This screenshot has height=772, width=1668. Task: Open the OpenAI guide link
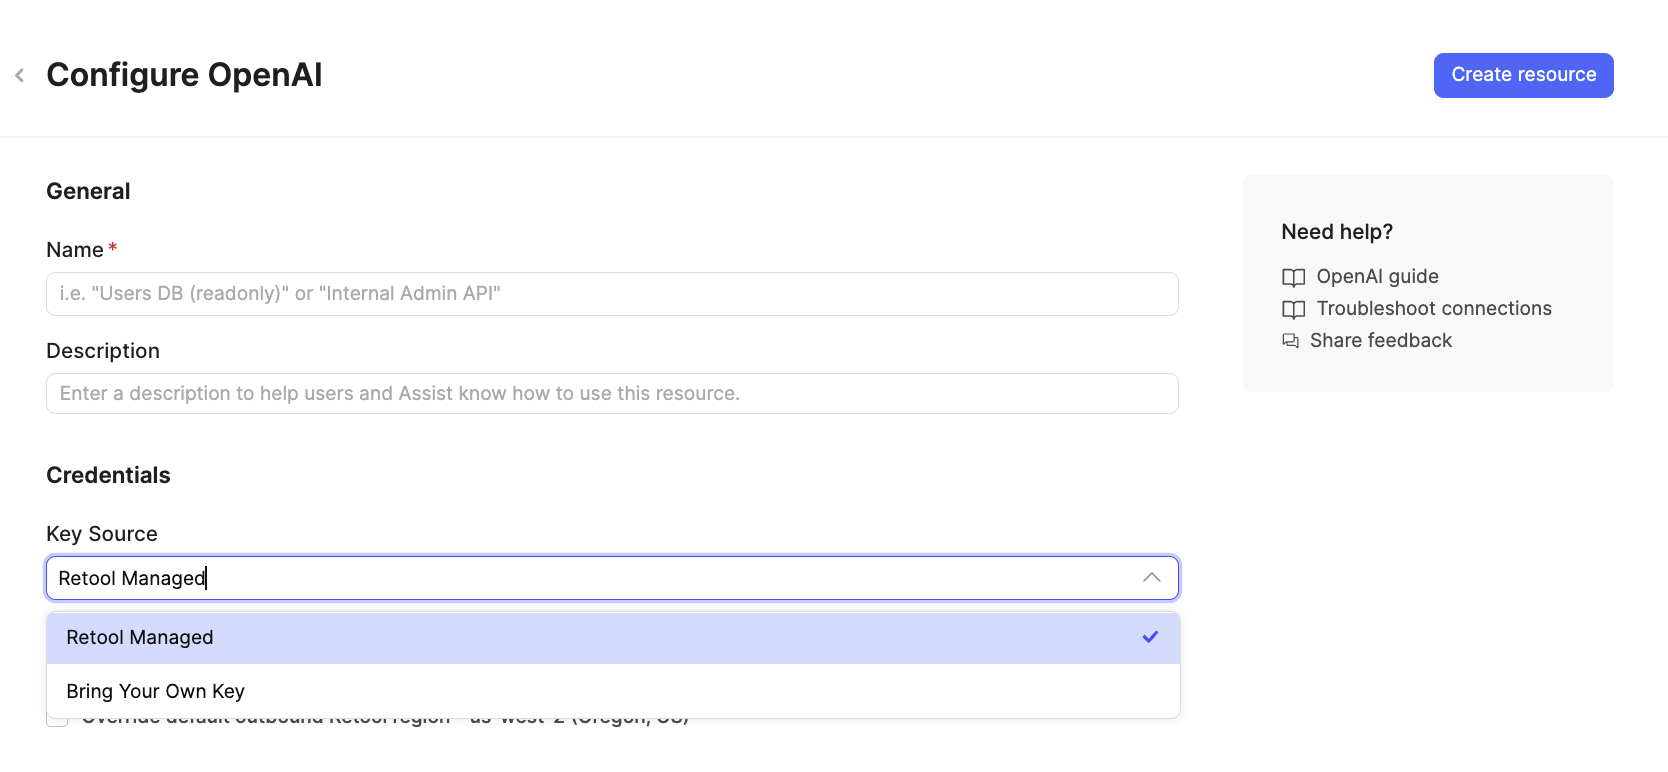pyautogui.click(x=1377, y=276)
